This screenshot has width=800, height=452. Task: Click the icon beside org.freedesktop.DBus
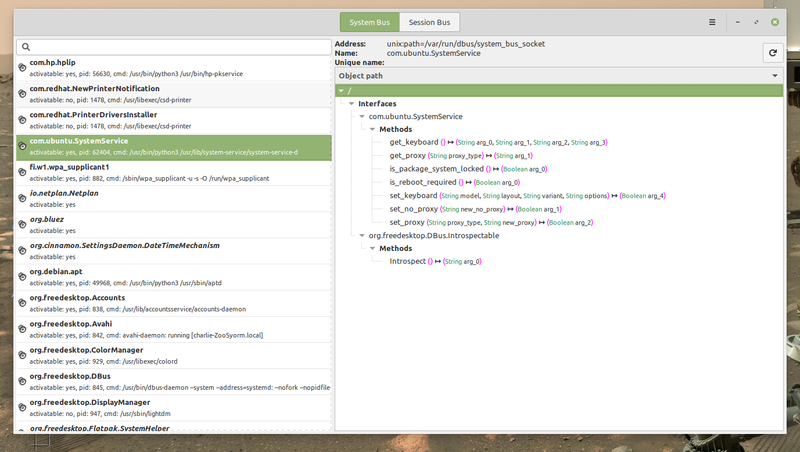pyautogui.click(x=22, y=382)
